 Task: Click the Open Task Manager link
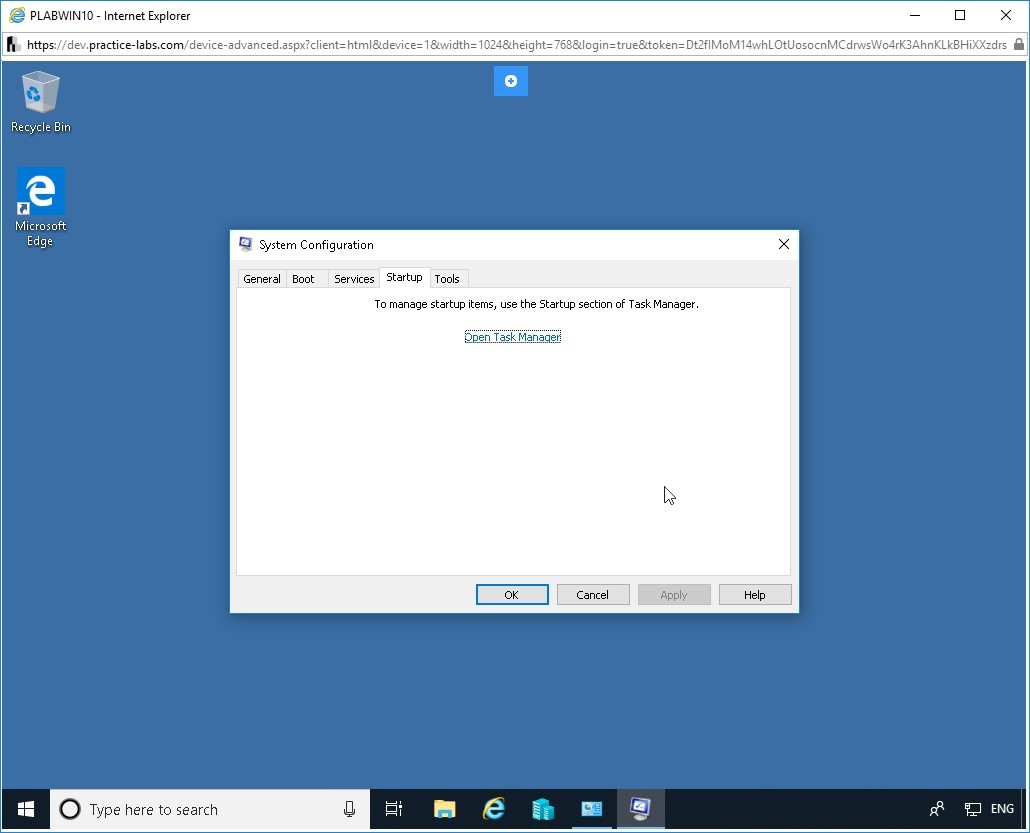point(512,337)
